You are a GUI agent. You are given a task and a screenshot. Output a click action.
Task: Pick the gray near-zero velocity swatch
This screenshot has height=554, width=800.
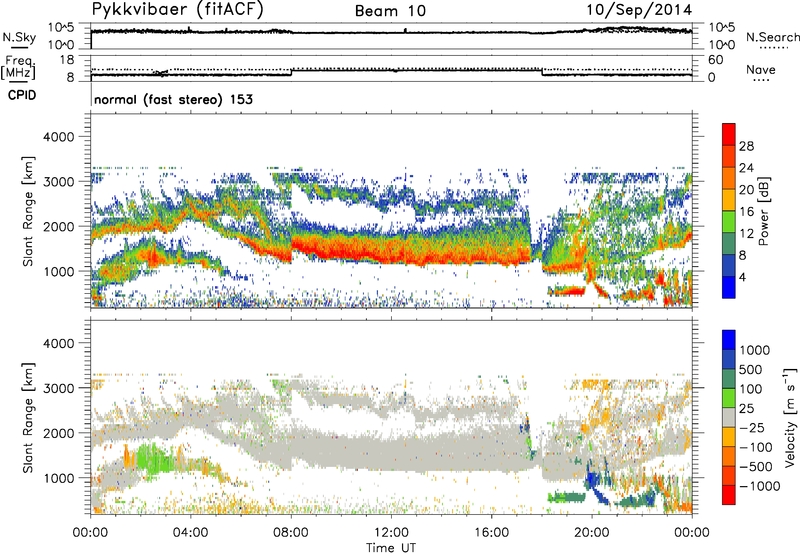pos(729,418)
